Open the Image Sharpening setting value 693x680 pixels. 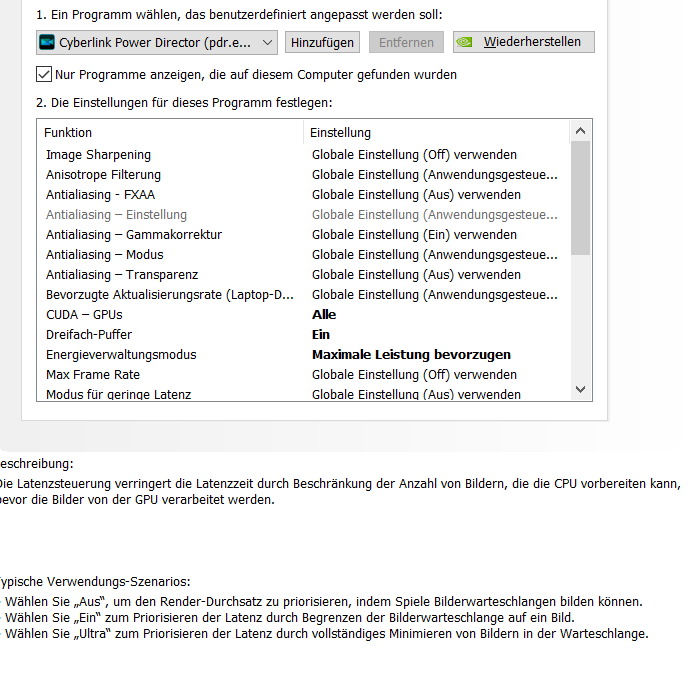pyautogui.click(x=414, y=155)
